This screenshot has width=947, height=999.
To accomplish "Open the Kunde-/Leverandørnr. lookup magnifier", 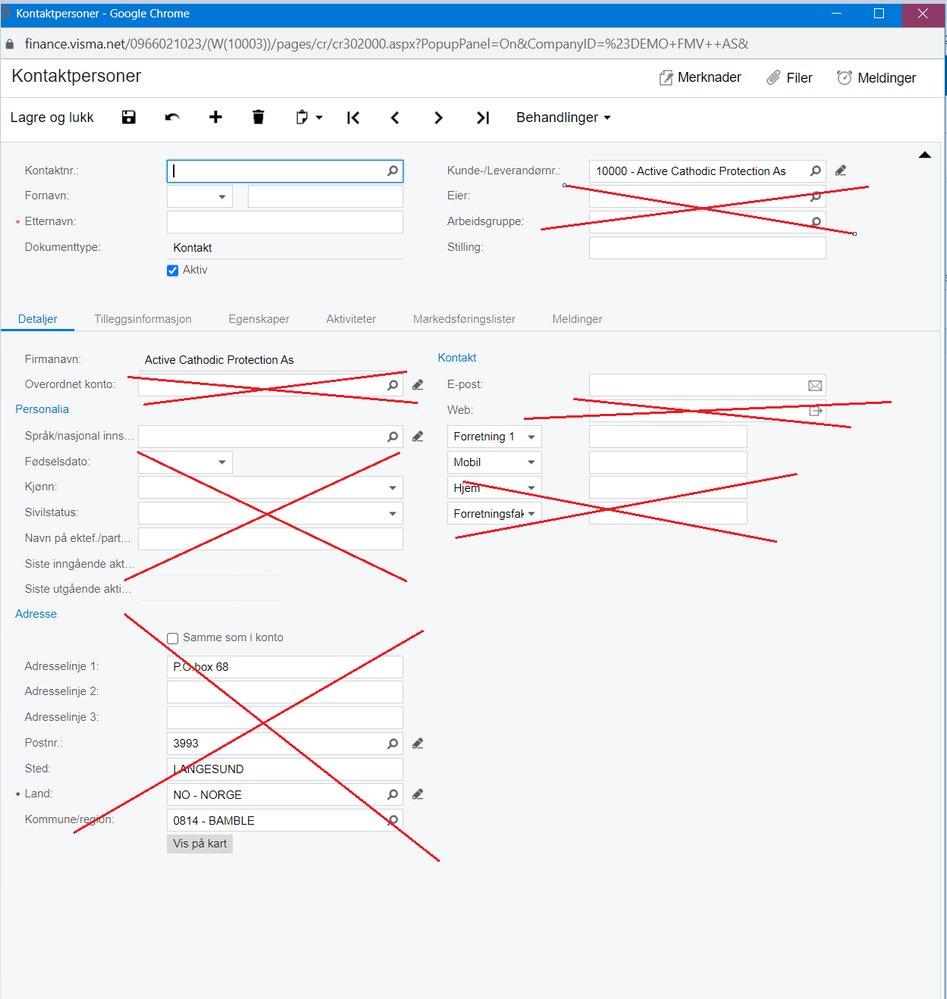I will 815,171.
